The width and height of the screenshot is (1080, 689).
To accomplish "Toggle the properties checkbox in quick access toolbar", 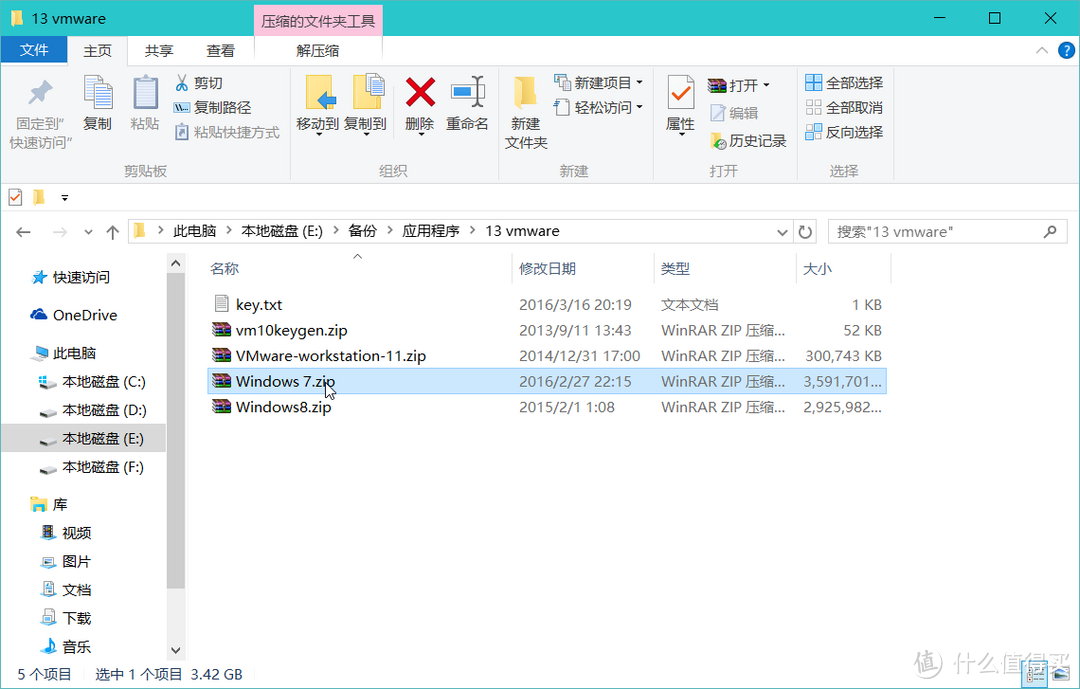I will pyautogui.click(x=15, y=197).
